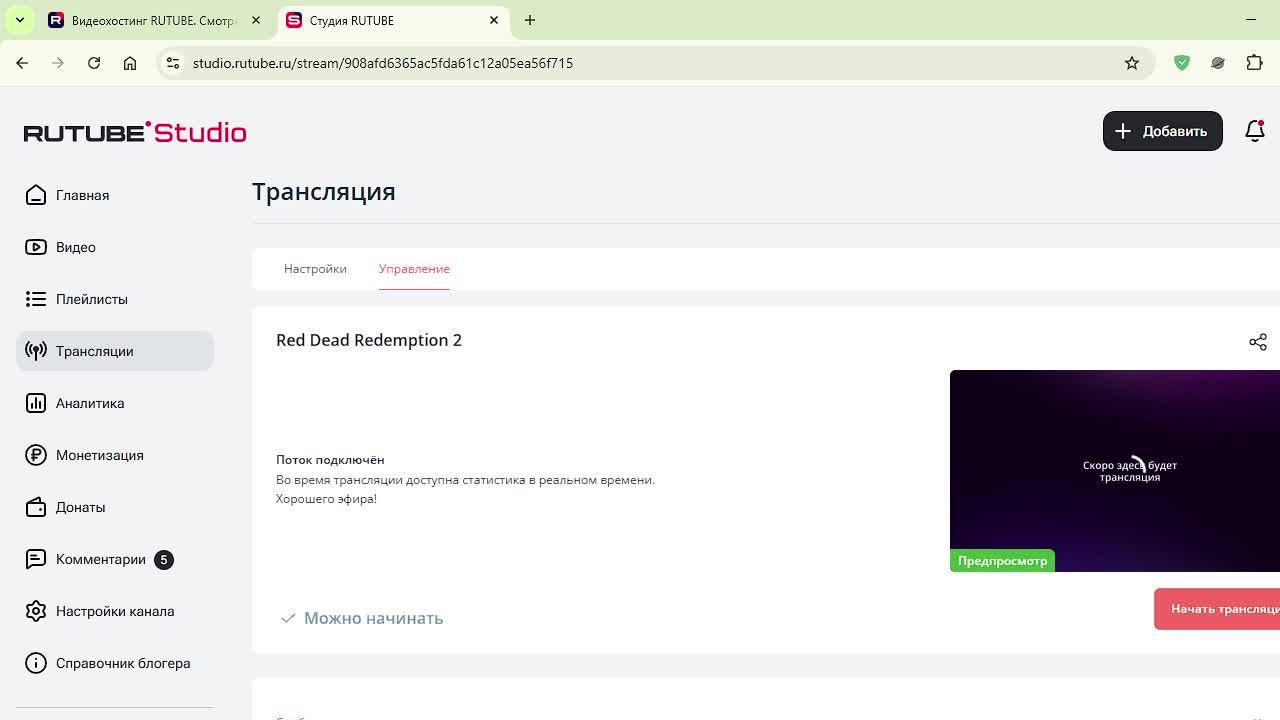Click the Red Dead Redemption 2 title
The height and width of the screenshot is (720, 1280).
click(x=369, y=340)
